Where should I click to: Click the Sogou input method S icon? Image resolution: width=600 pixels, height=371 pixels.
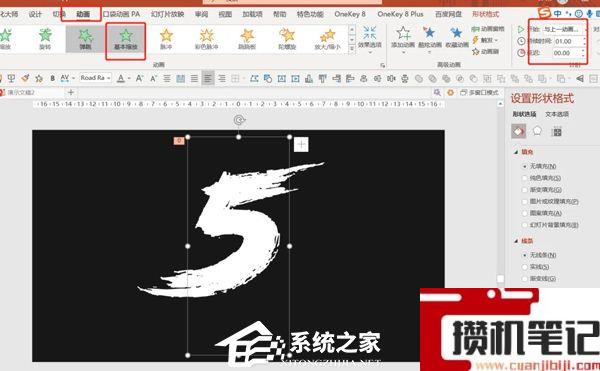point(544,13)
